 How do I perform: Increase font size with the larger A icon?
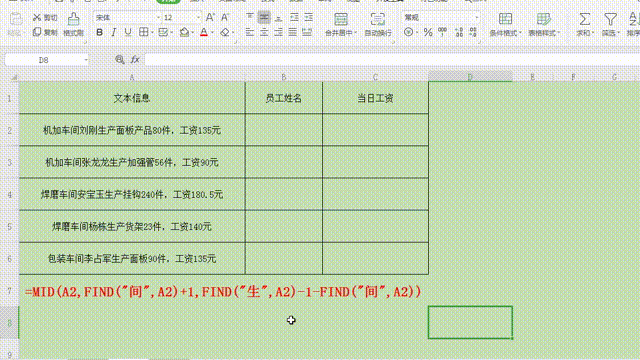click(210, 17)
